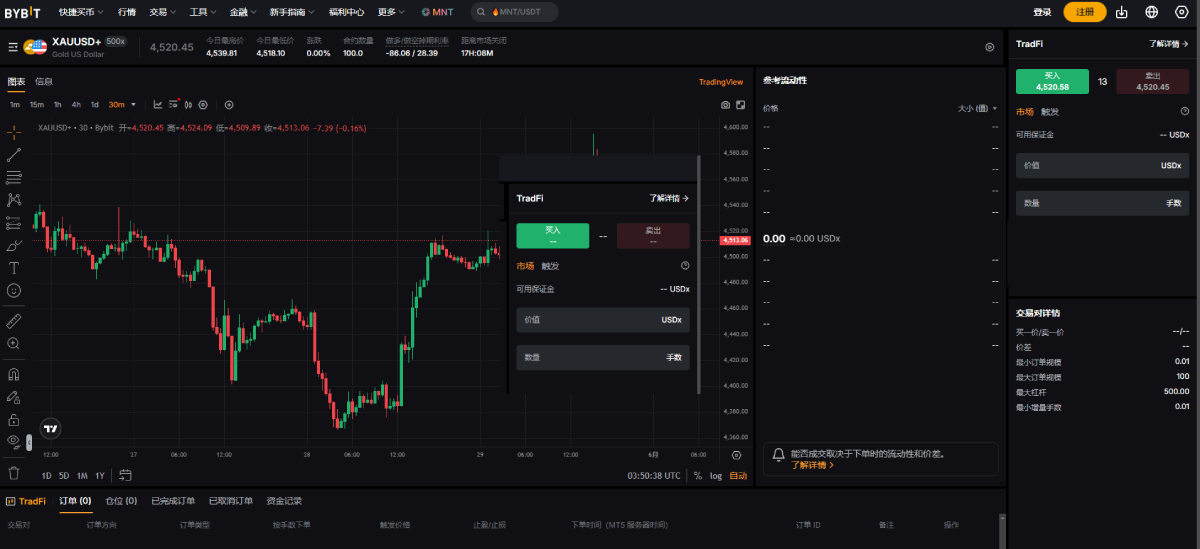Toggle magnet mode for drawings
The height and width of the screenshot is (549, 1200).
(x=14, y=375)
